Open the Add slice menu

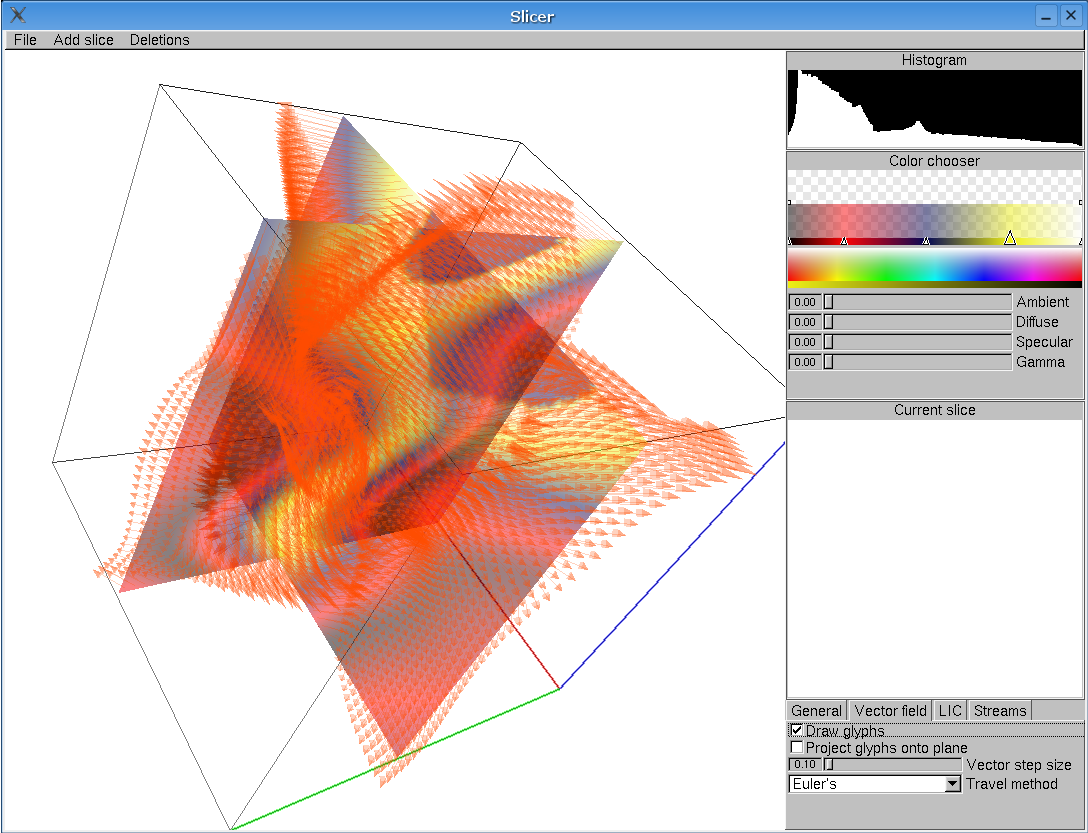(x=83, y=39)
